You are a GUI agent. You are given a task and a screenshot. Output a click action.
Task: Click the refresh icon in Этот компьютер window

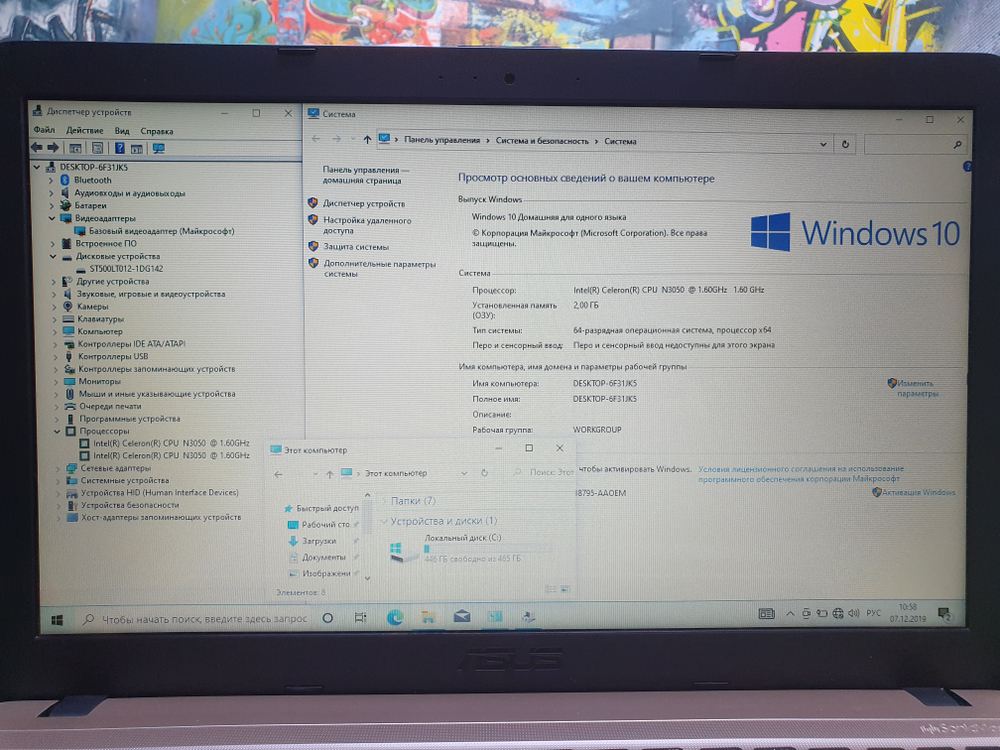coord(484,473)
